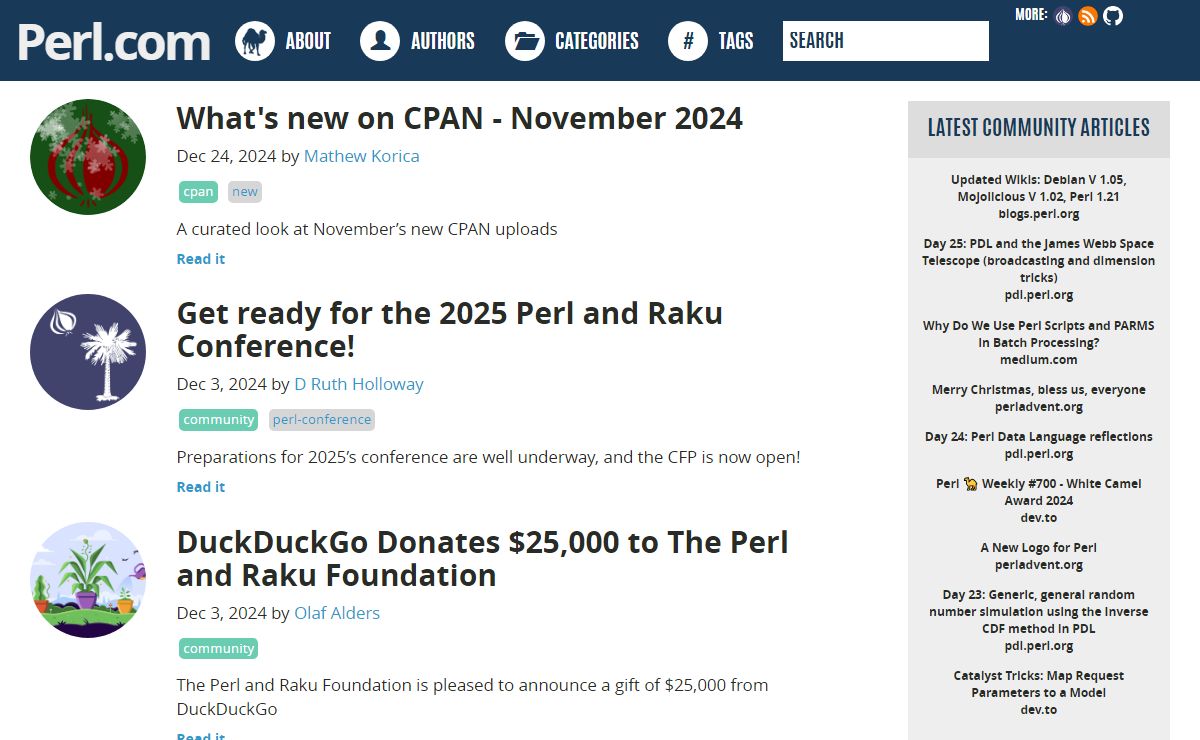Open Day 23: Generic random number simulation article
The height and width of the screenshot is (740, 1200).
pyautogui.click(x=1039, y=612)
